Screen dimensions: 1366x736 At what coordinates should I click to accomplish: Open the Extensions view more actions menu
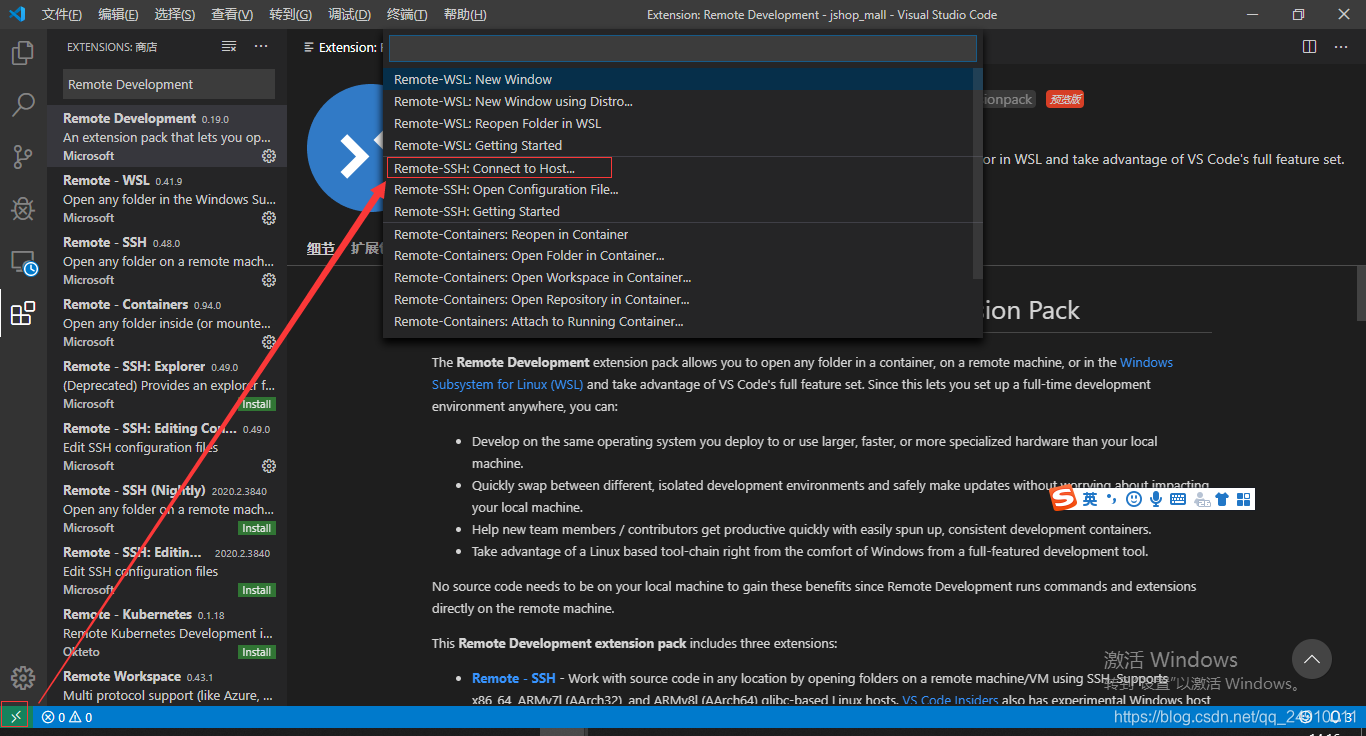261,47
